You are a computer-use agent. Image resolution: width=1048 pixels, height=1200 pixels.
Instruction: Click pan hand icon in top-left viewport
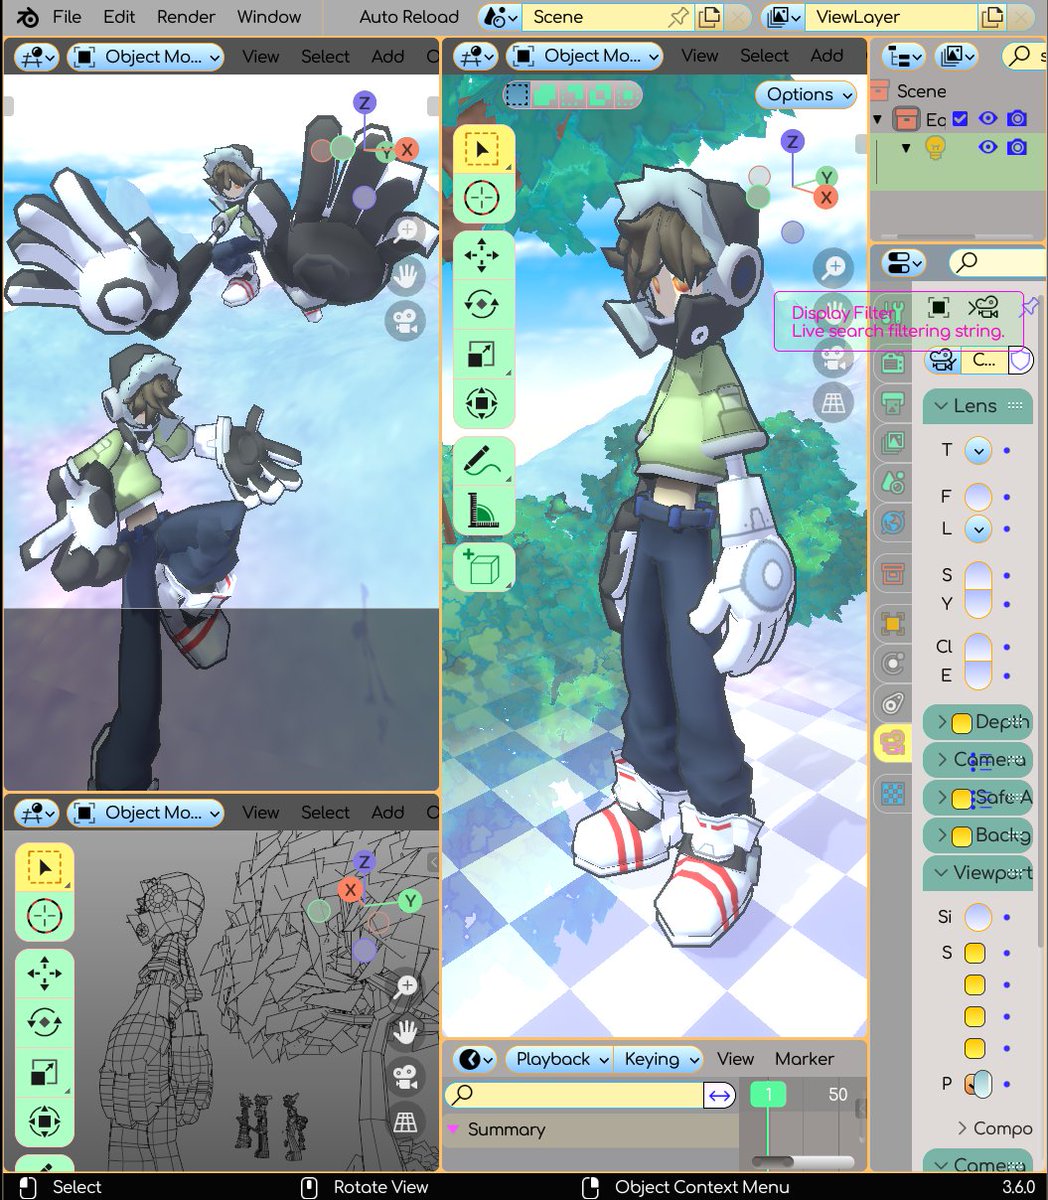(405, 276)
